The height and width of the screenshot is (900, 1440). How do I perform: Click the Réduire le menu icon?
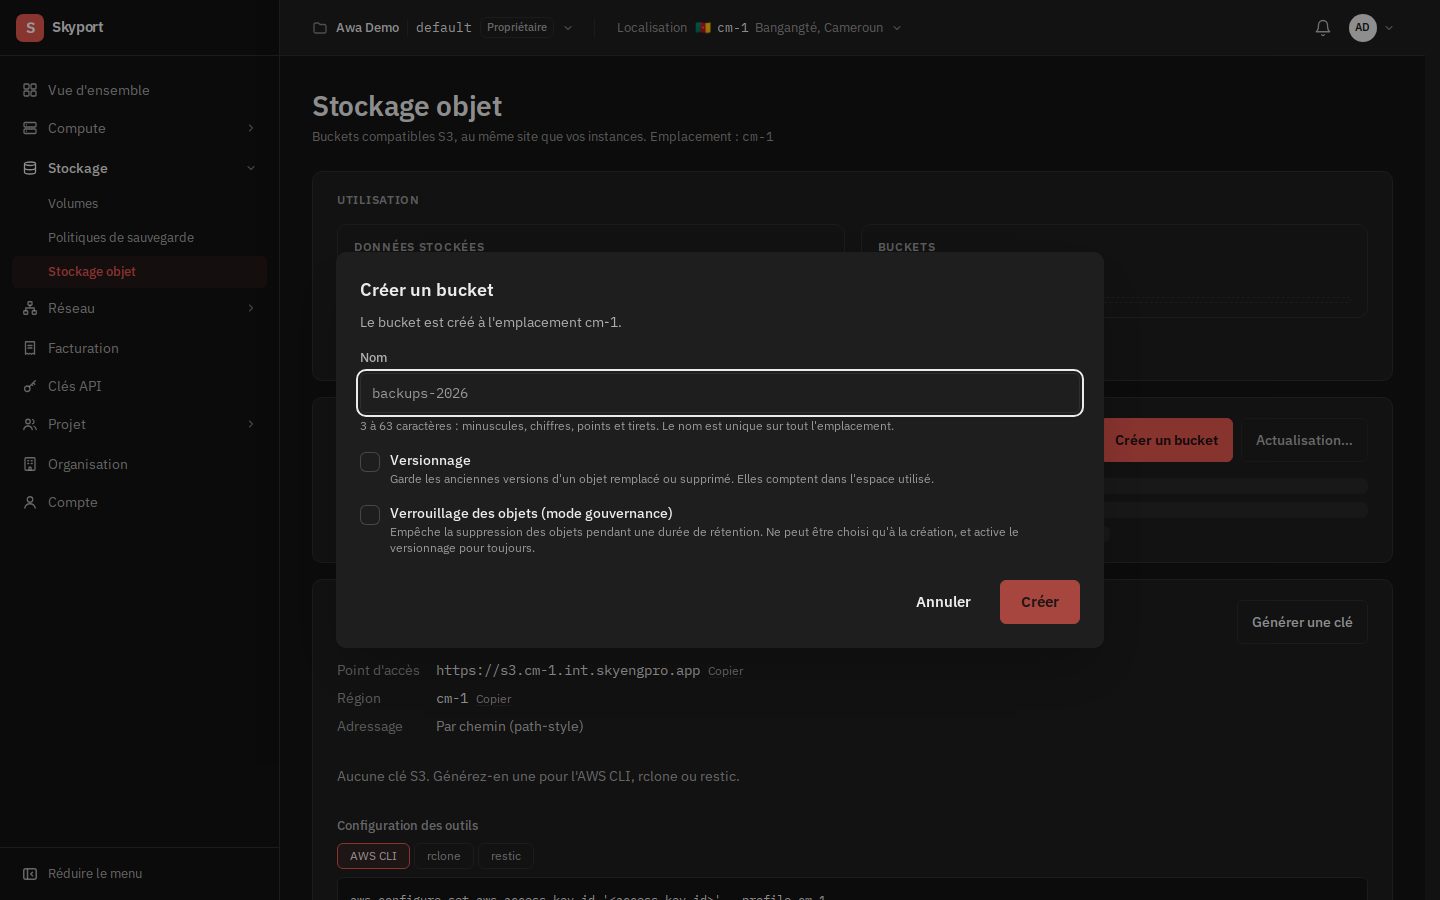coord(30,873)
